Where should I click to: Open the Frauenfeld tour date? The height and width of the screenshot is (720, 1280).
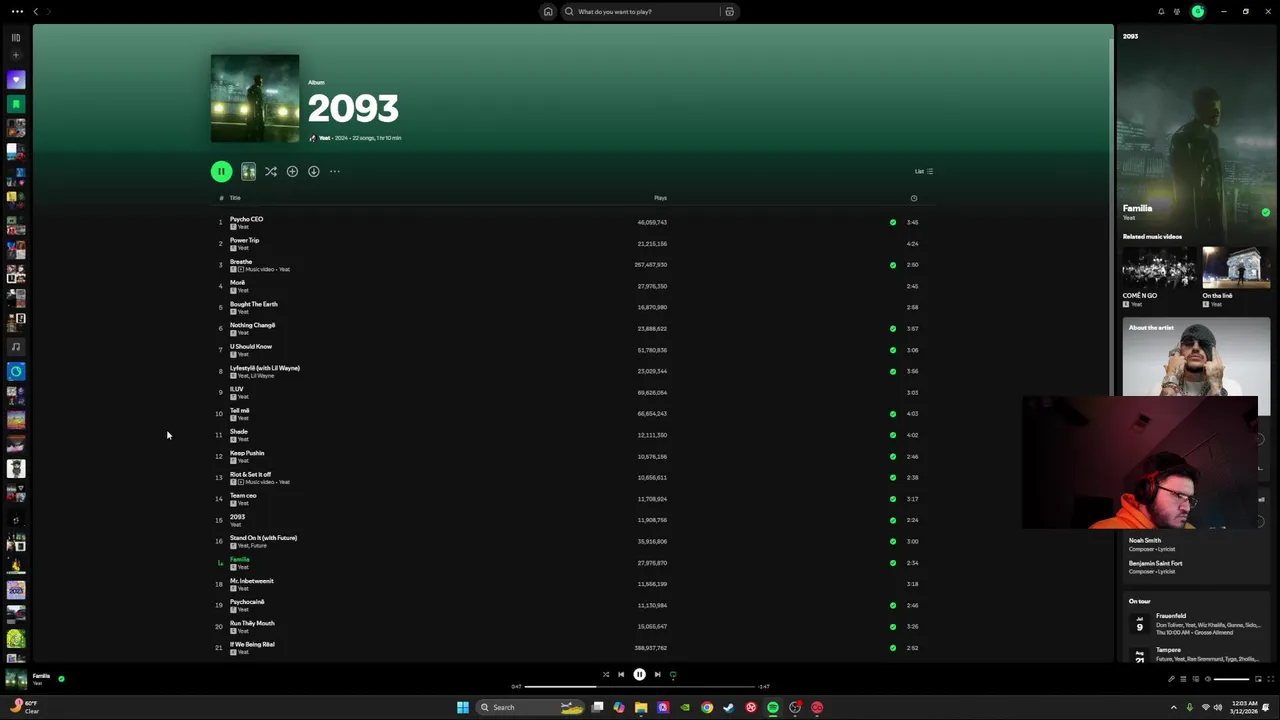1196,624
